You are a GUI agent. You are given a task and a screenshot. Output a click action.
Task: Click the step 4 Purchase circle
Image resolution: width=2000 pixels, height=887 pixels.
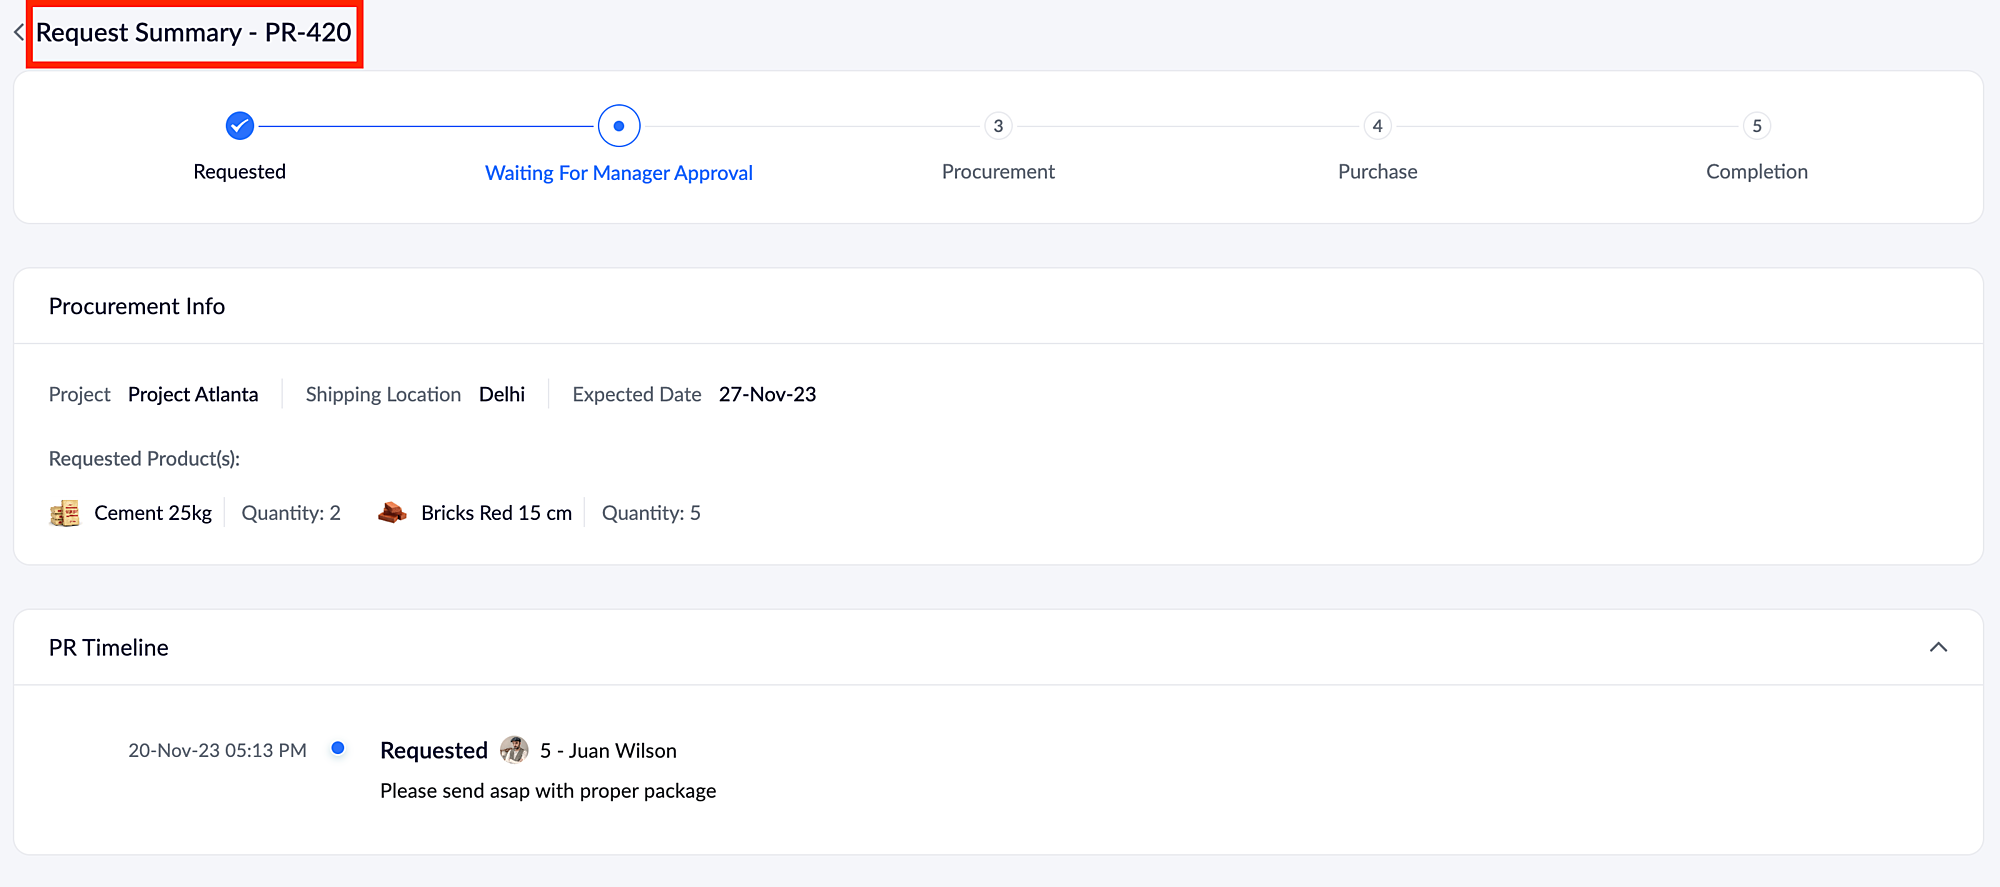tap(1377, 126)
